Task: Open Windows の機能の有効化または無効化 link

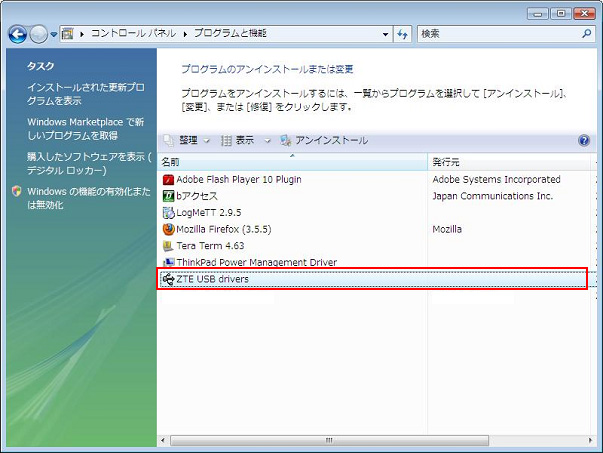Action: [88, 198]
